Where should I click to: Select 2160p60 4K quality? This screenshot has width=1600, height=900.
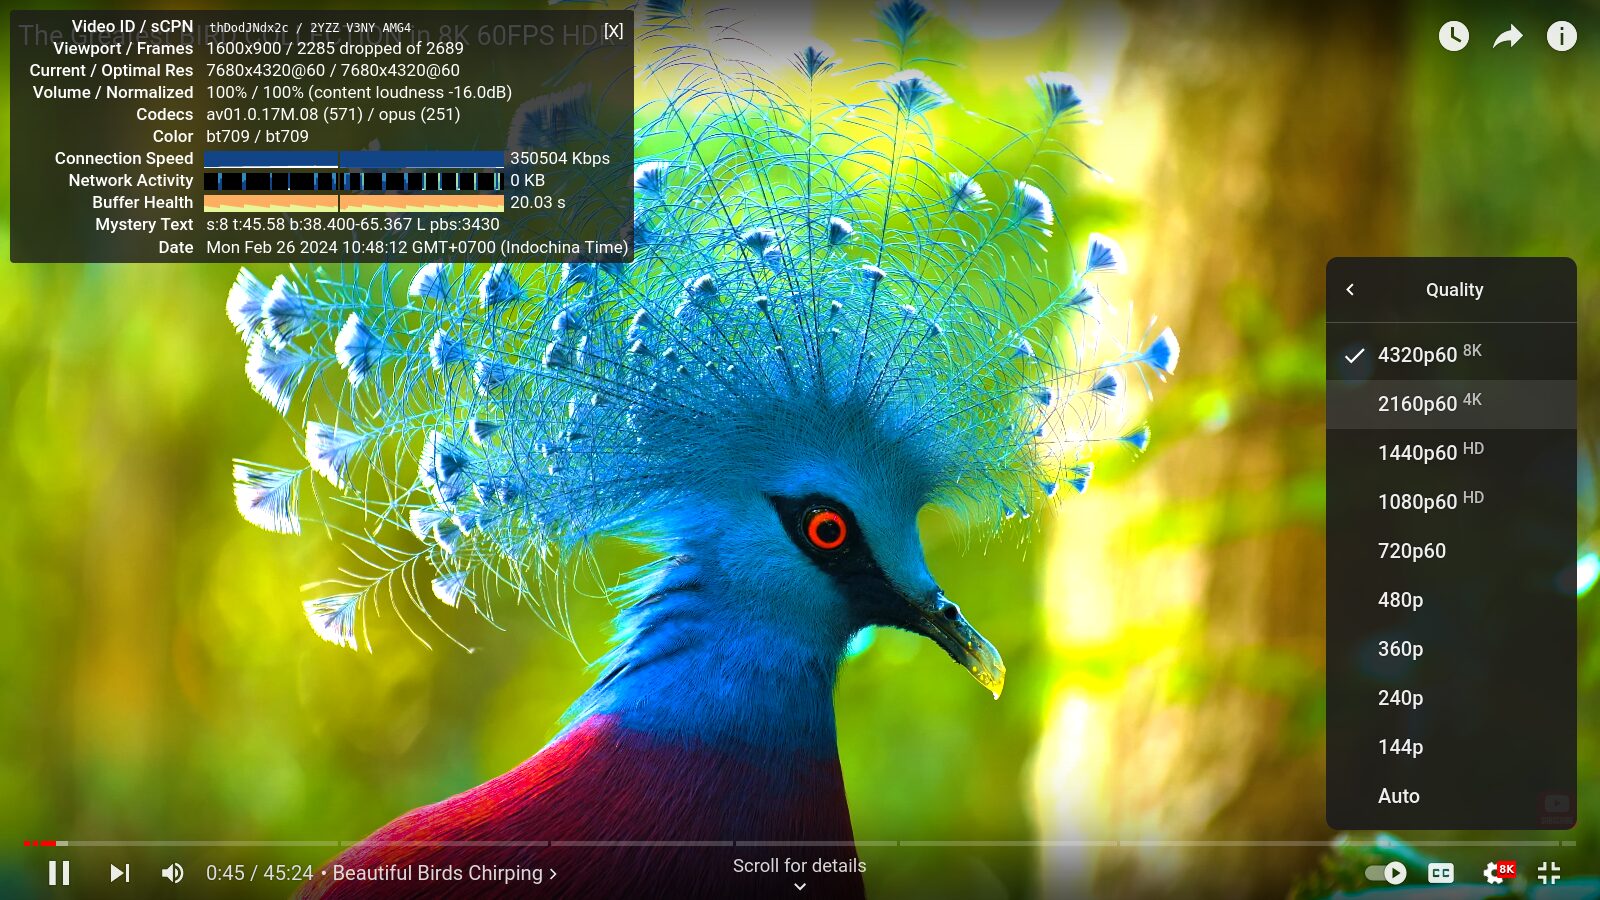1451,404
